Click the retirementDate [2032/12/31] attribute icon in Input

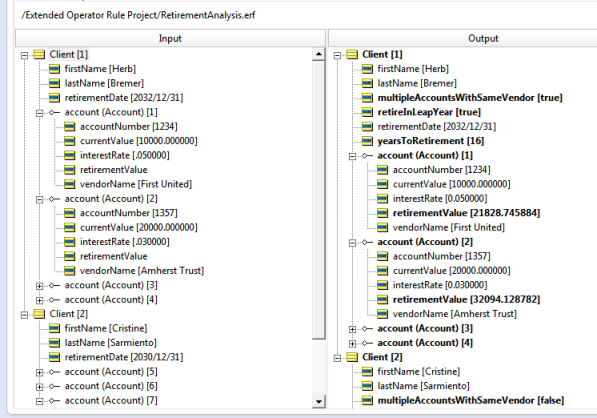tap(54, 98)
